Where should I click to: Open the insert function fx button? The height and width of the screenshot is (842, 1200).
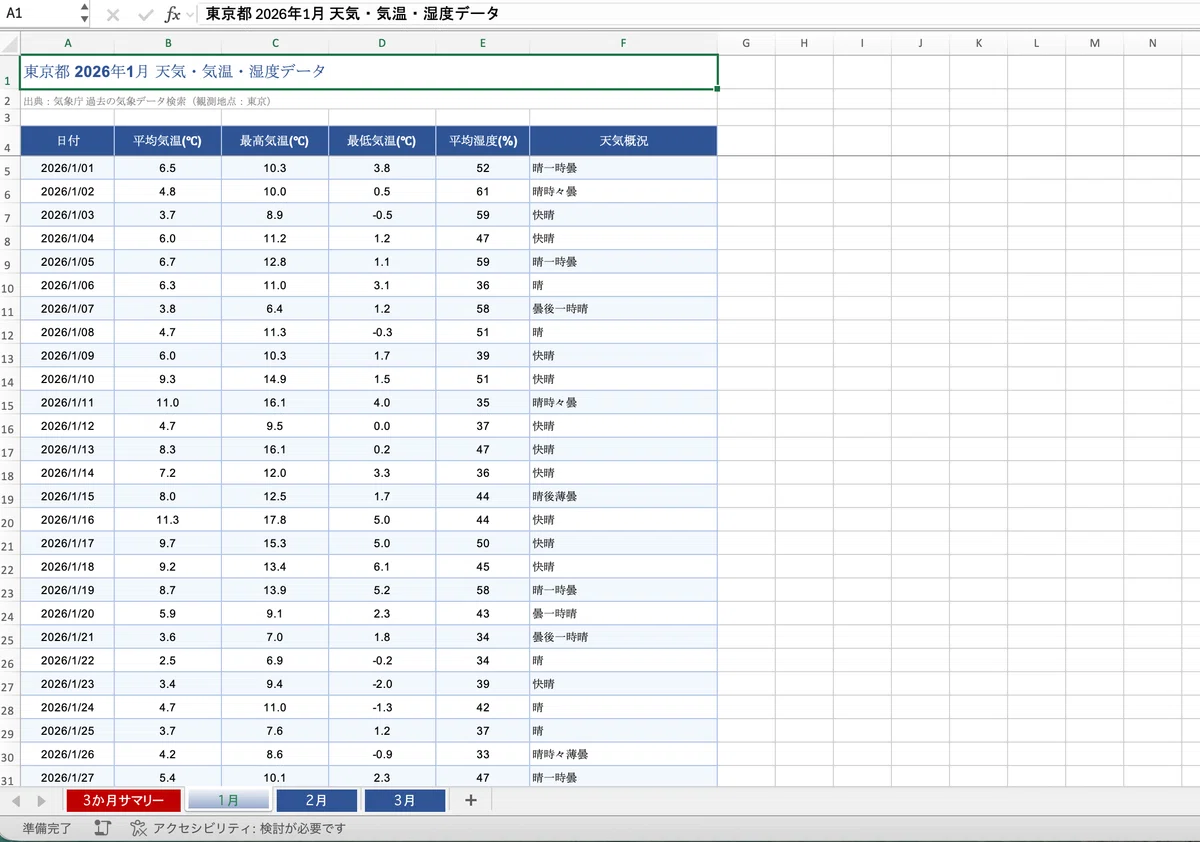click(173, 15)
